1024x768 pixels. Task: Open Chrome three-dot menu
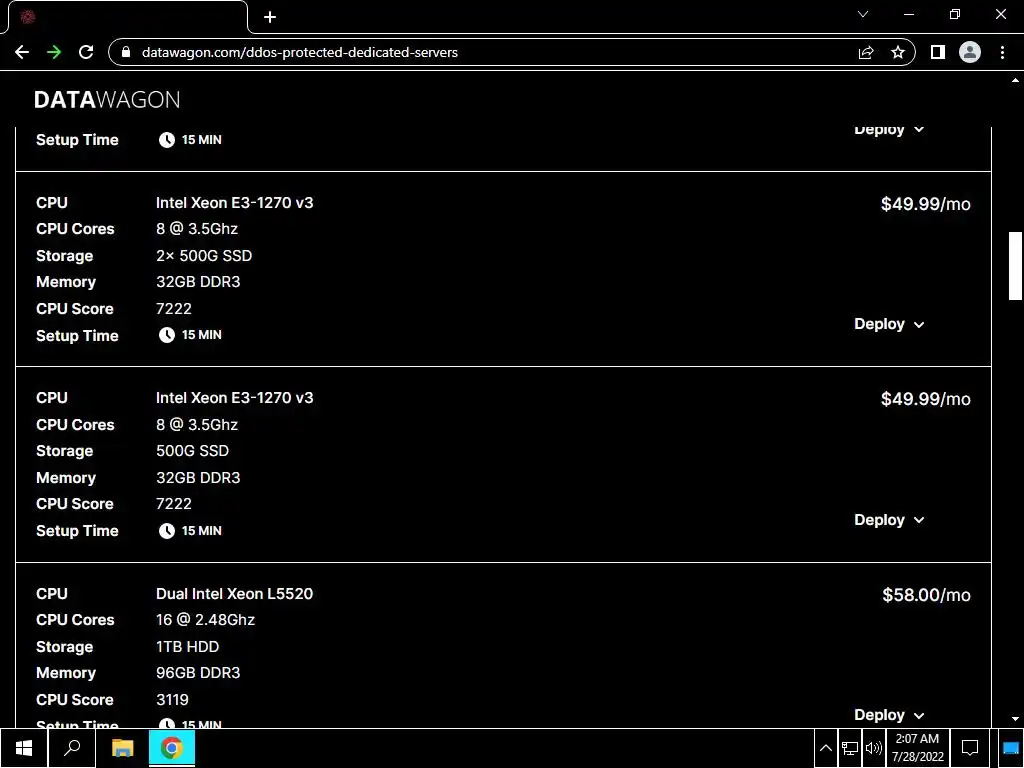(1002, 52)
